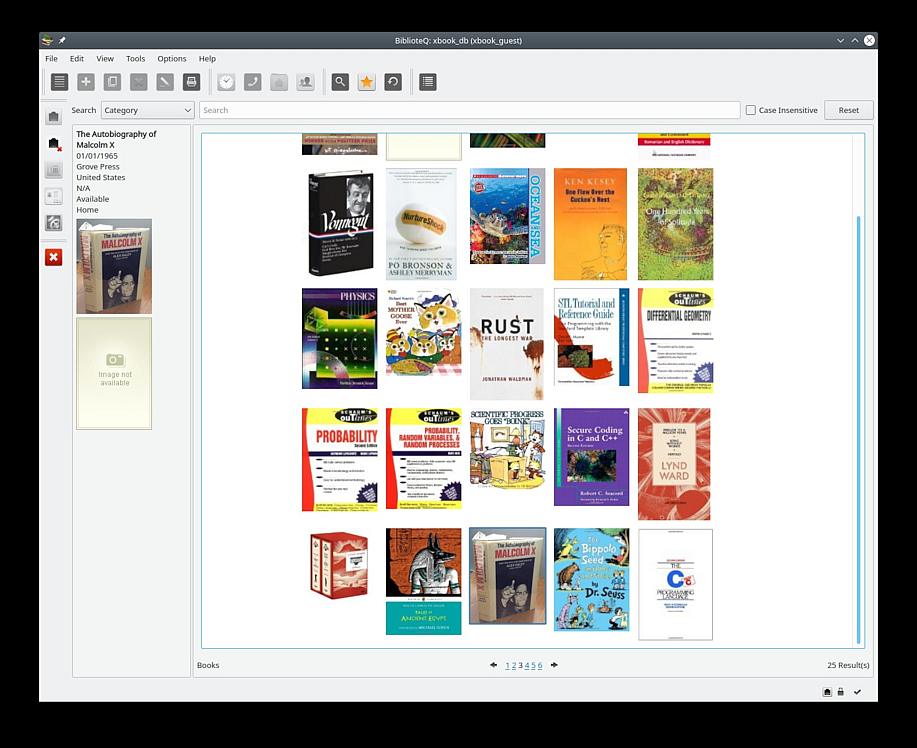Select the Best Mother Goose Ever cover
The width and height of the screenshot is (917, 748).
tap(423, 332)
